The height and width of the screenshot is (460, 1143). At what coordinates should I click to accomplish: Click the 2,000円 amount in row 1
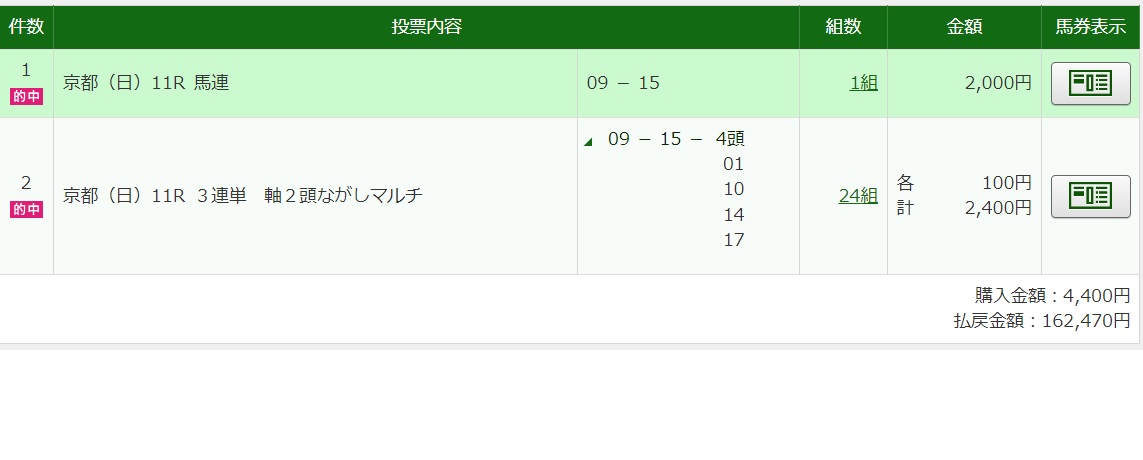[x=998, y=83]
